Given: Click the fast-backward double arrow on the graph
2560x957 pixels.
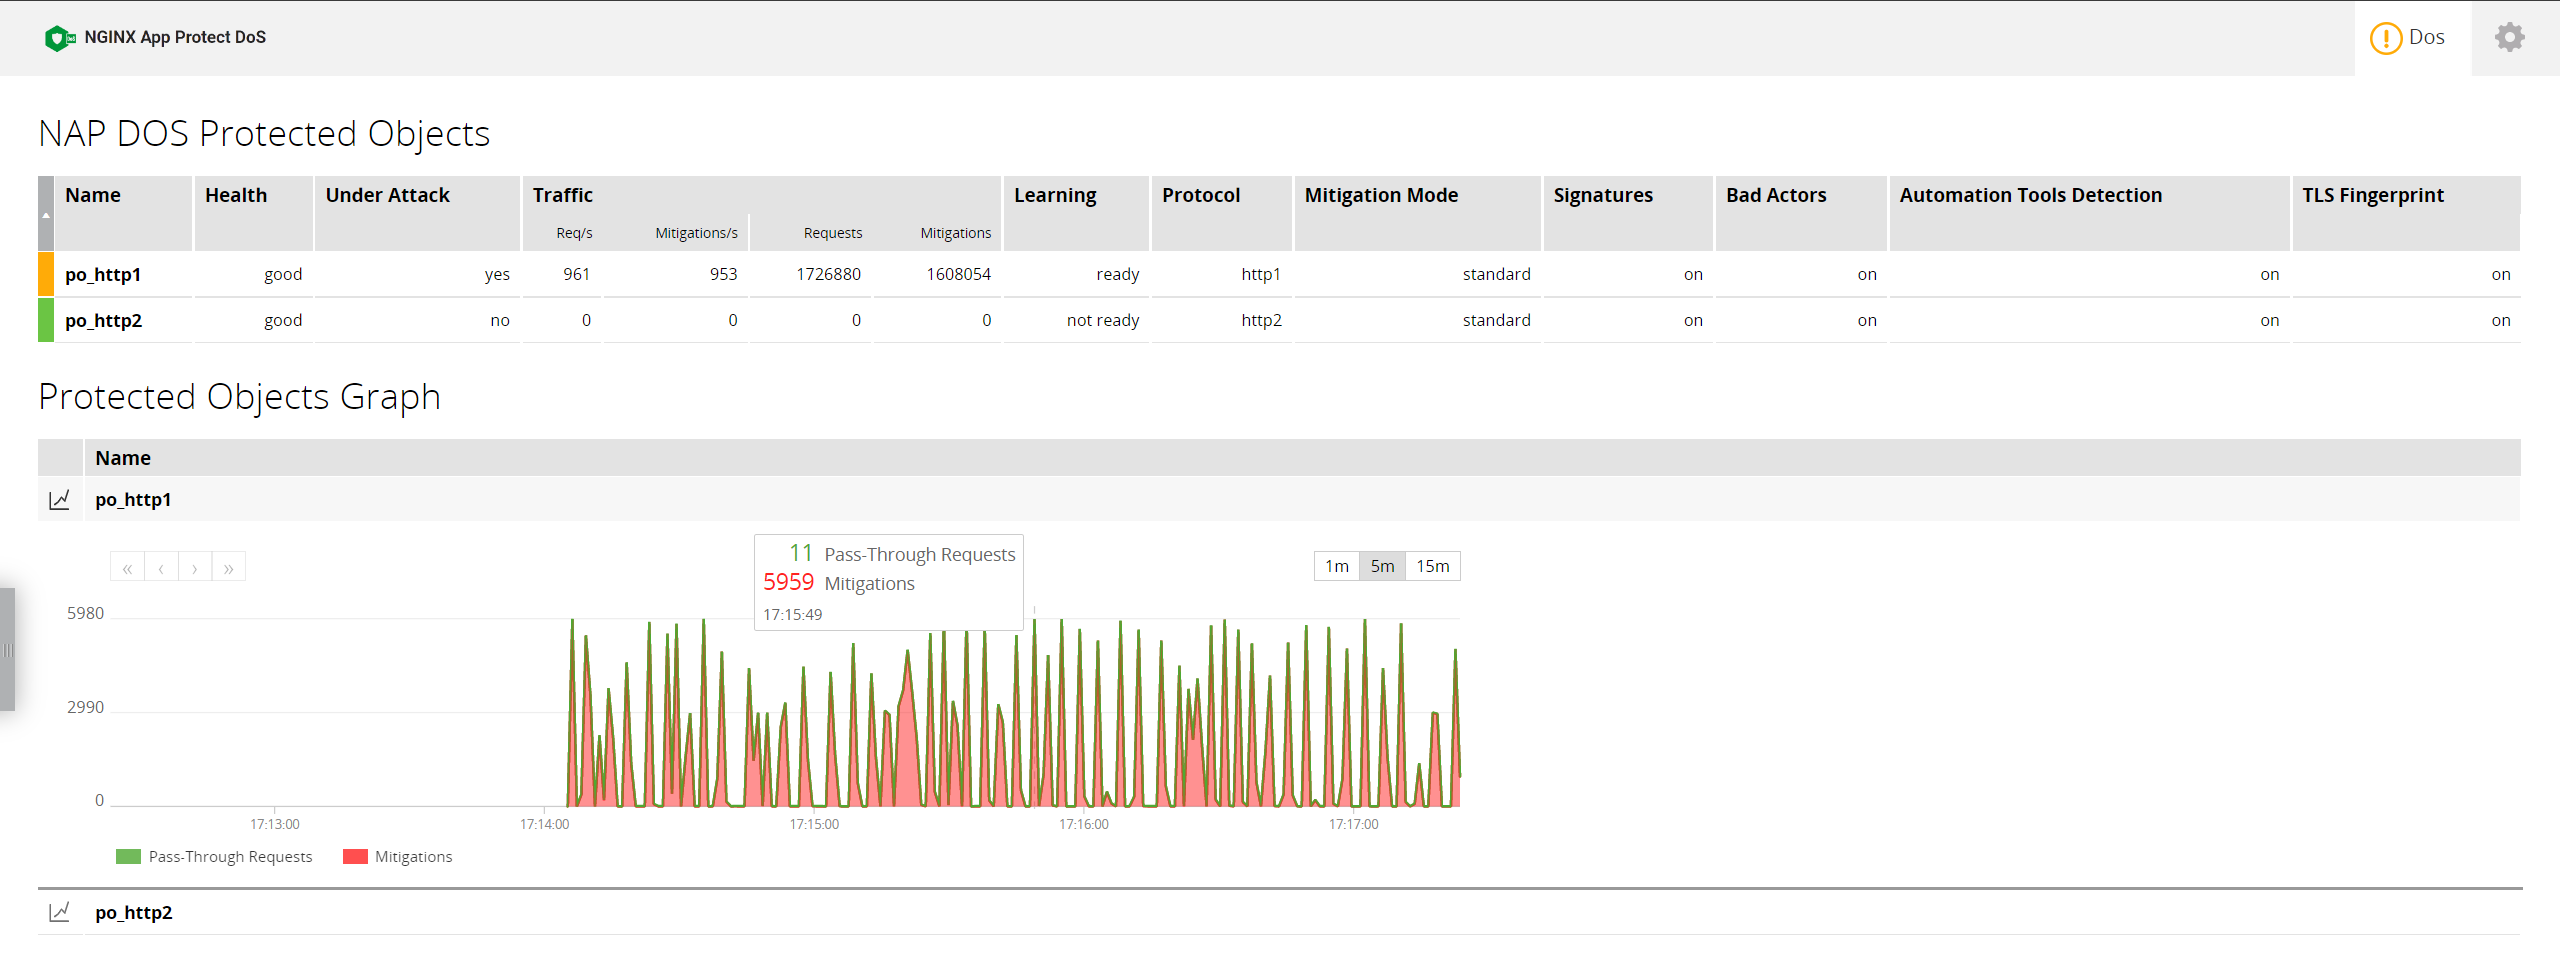Looking at the screenshot, I should [x=127, y=566].
